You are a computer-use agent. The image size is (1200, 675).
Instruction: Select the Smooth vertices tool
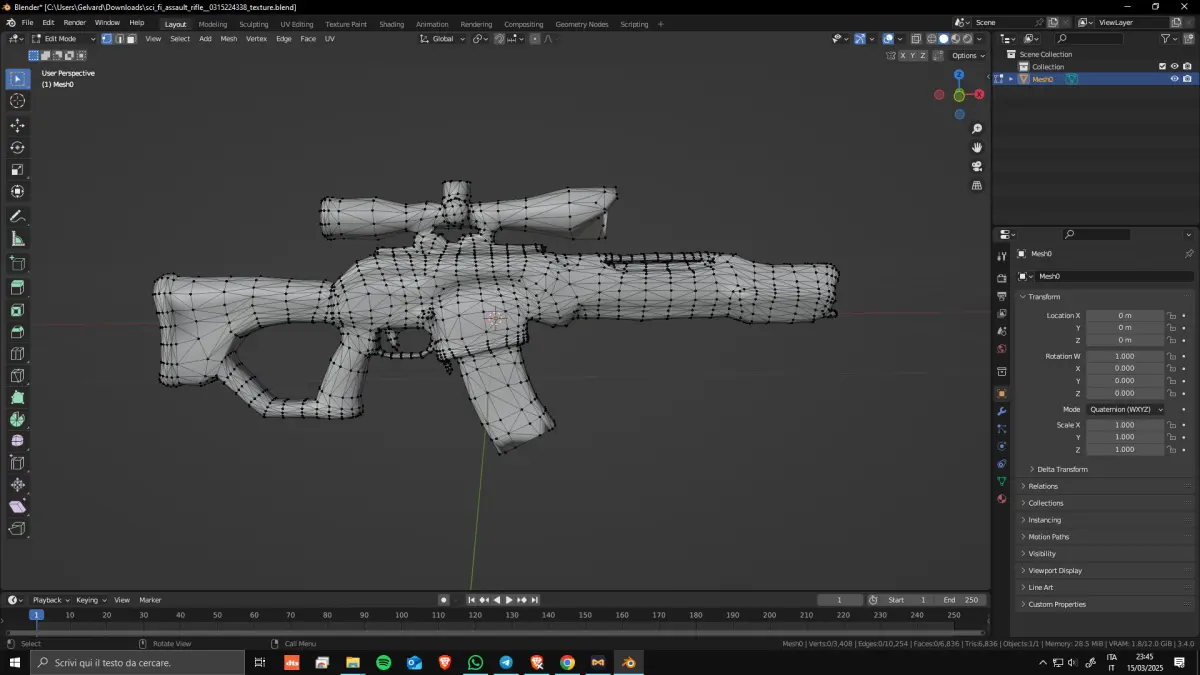pos(18,441)
